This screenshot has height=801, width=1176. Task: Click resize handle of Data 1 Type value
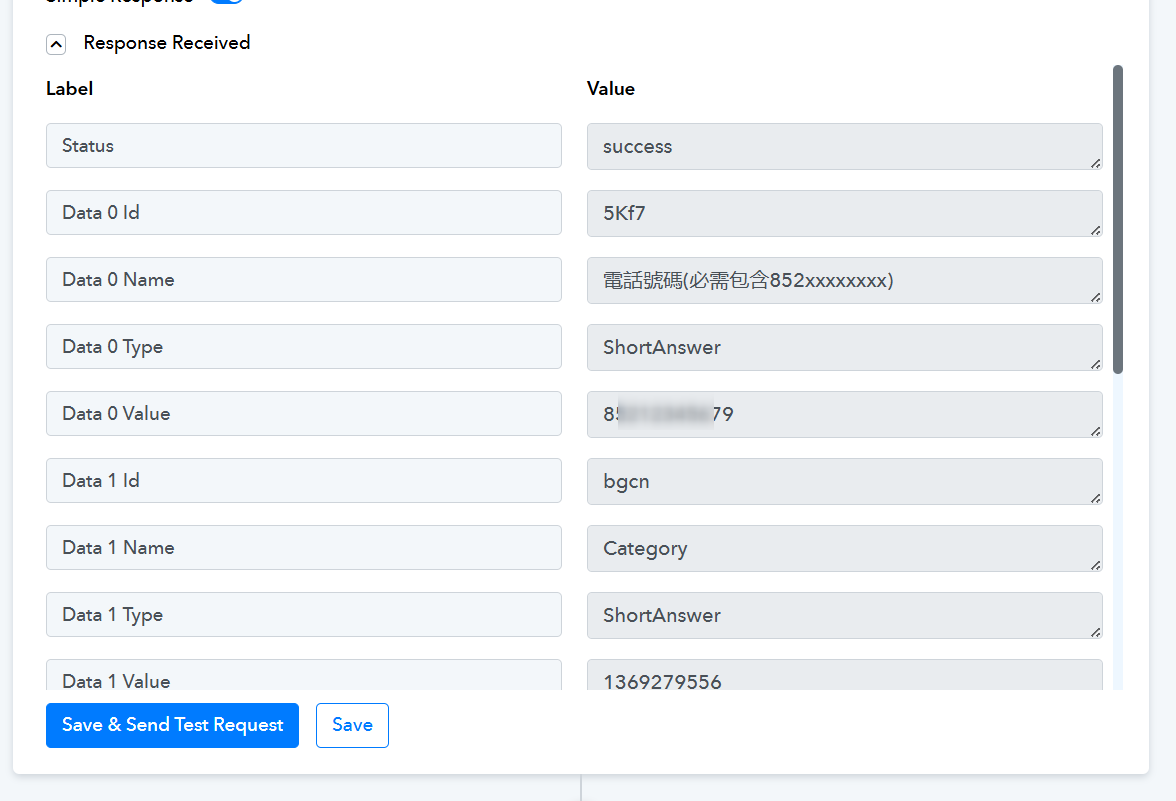pyautogui.click(x=1095, y=631)
